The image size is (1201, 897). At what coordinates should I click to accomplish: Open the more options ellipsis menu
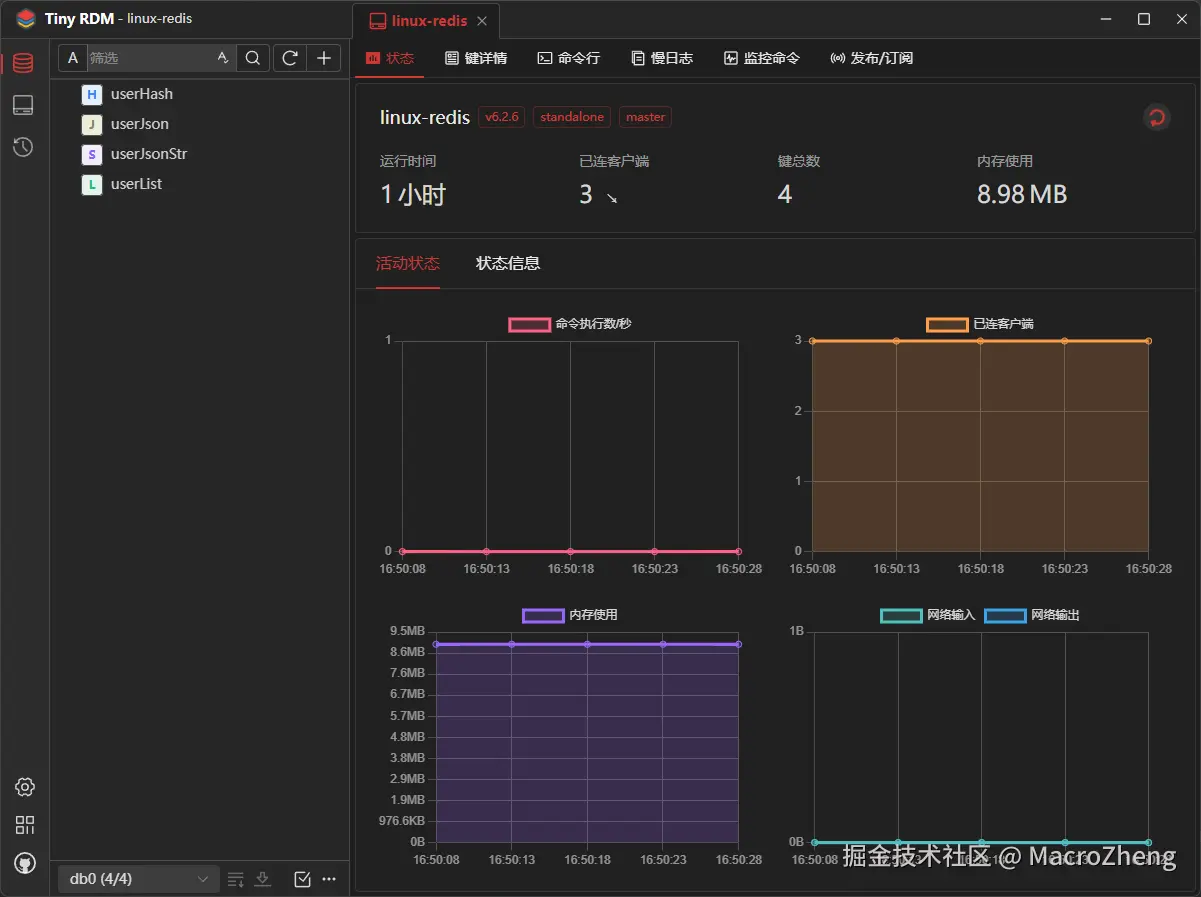click(x=329, y=879)
